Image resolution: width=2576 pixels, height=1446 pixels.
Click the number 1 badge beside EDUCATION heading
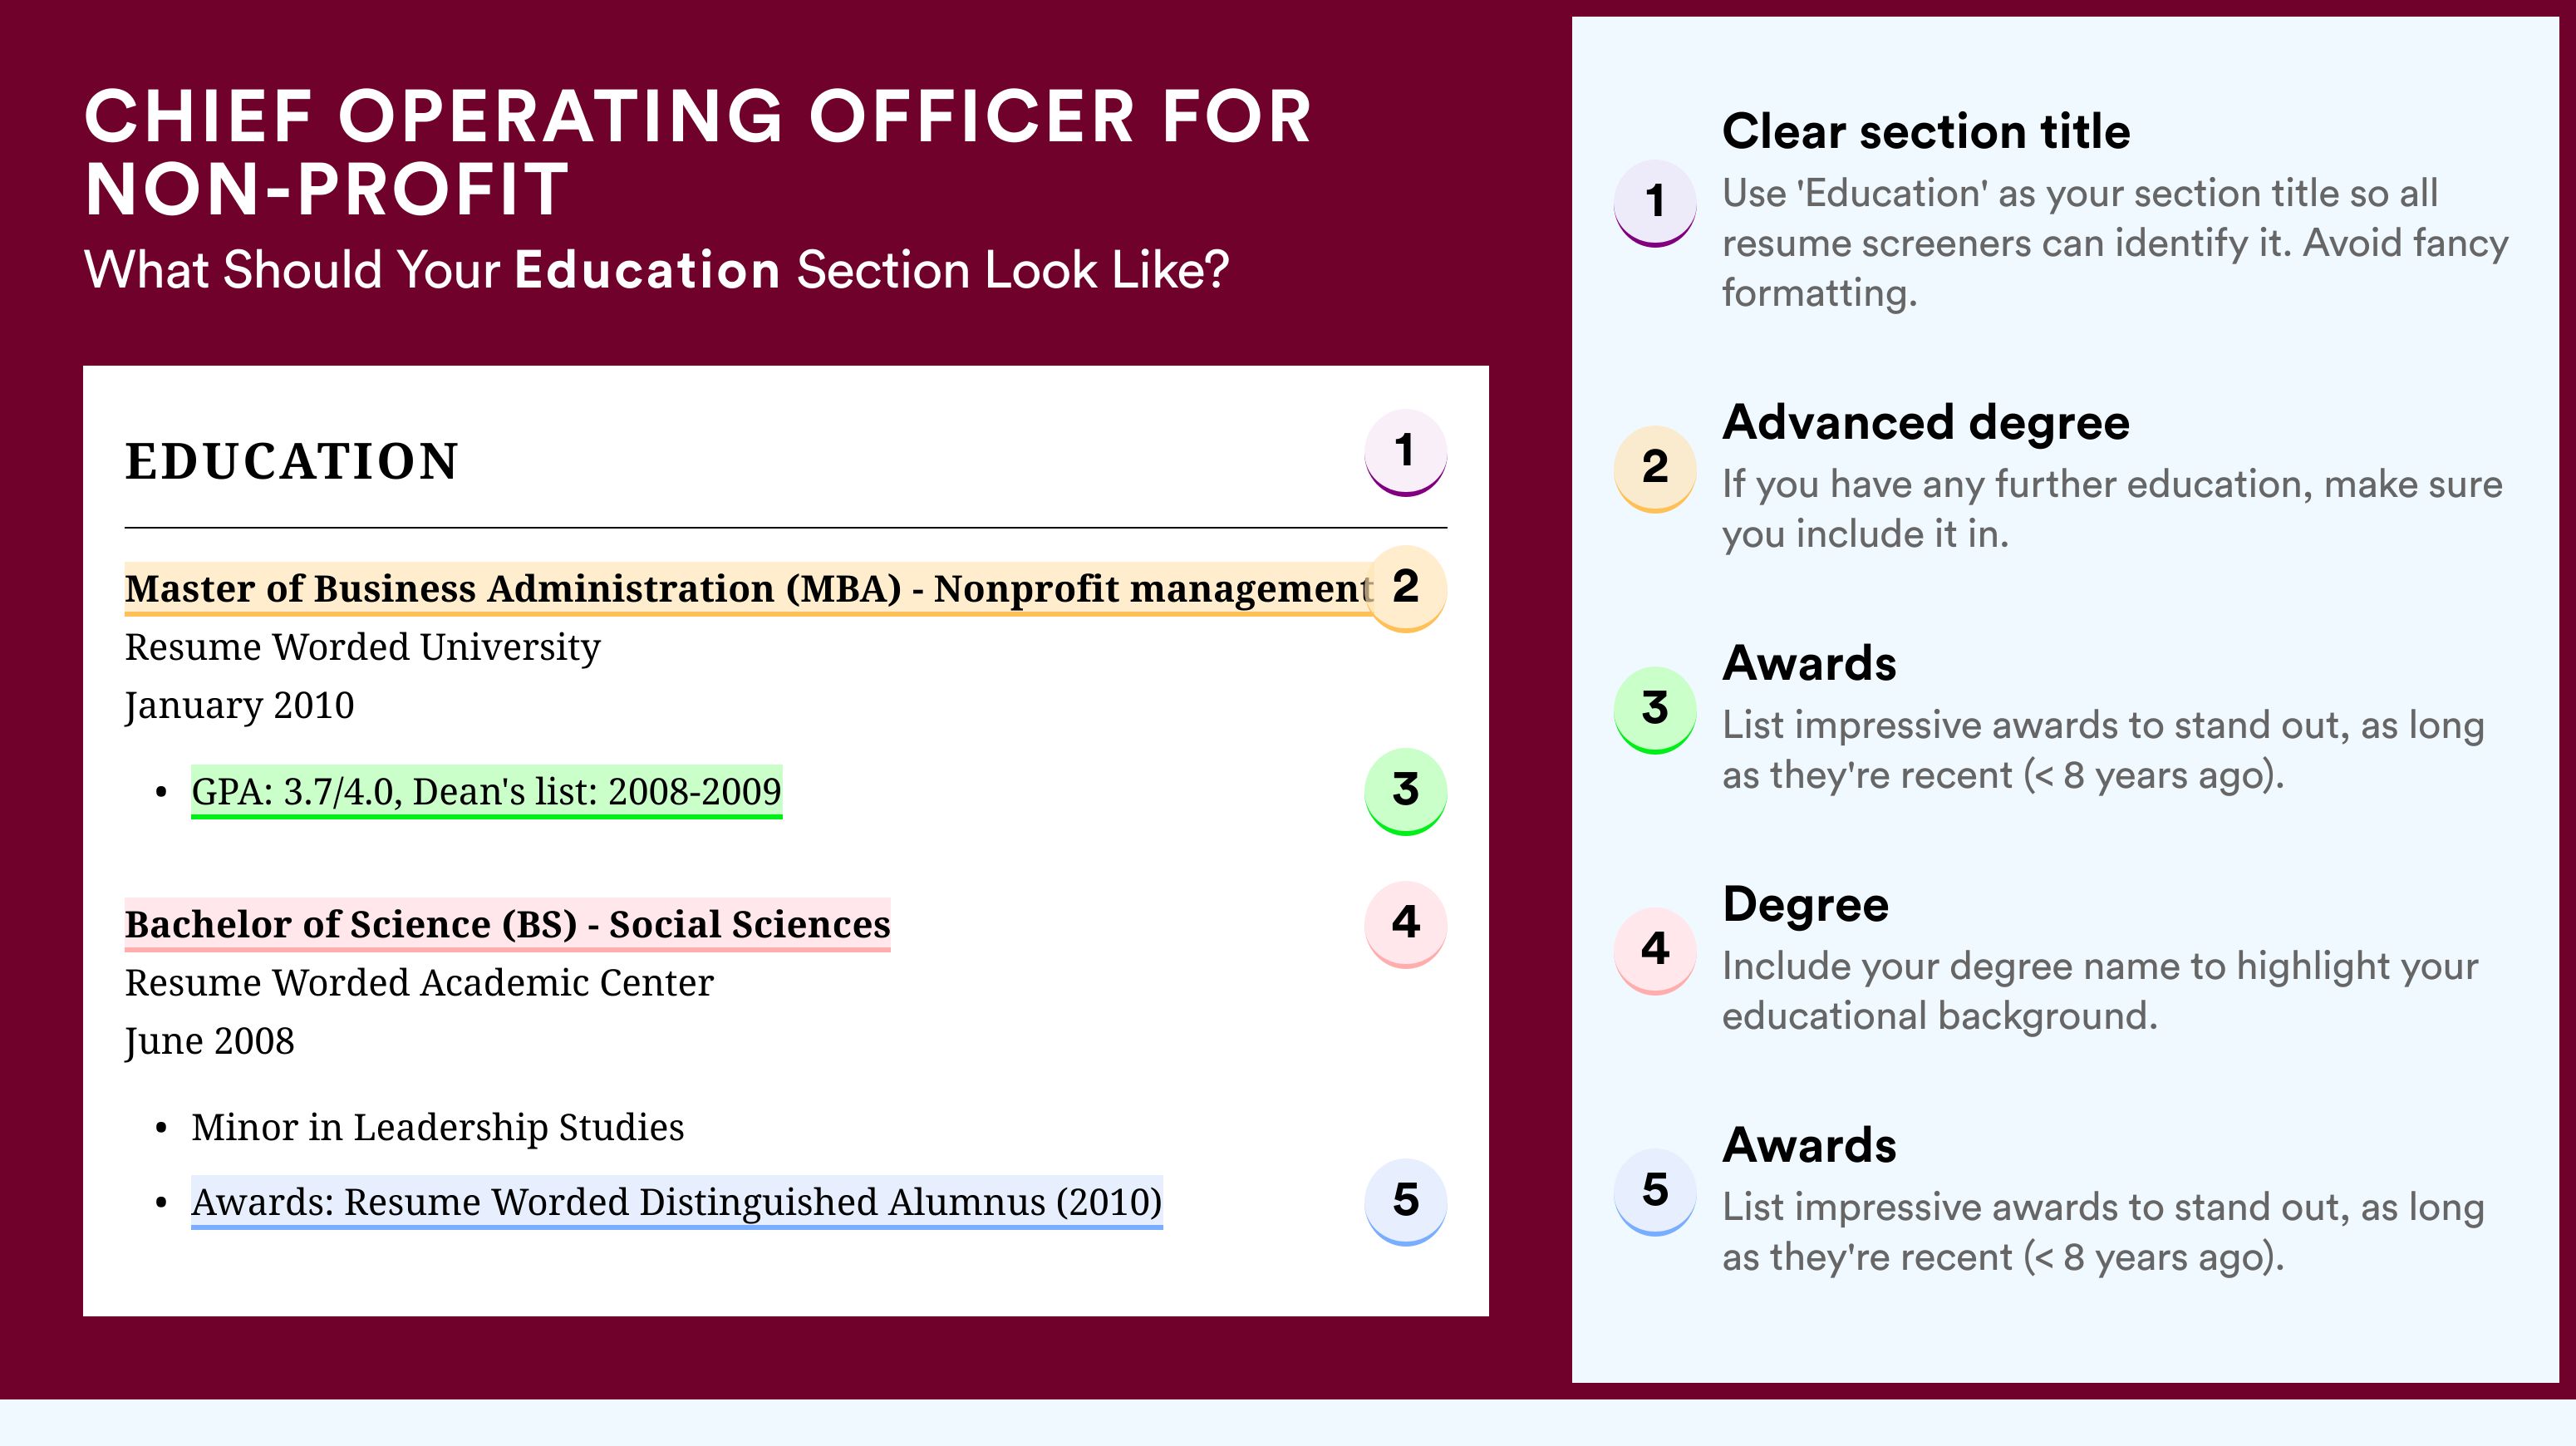tap(1405, 451)
